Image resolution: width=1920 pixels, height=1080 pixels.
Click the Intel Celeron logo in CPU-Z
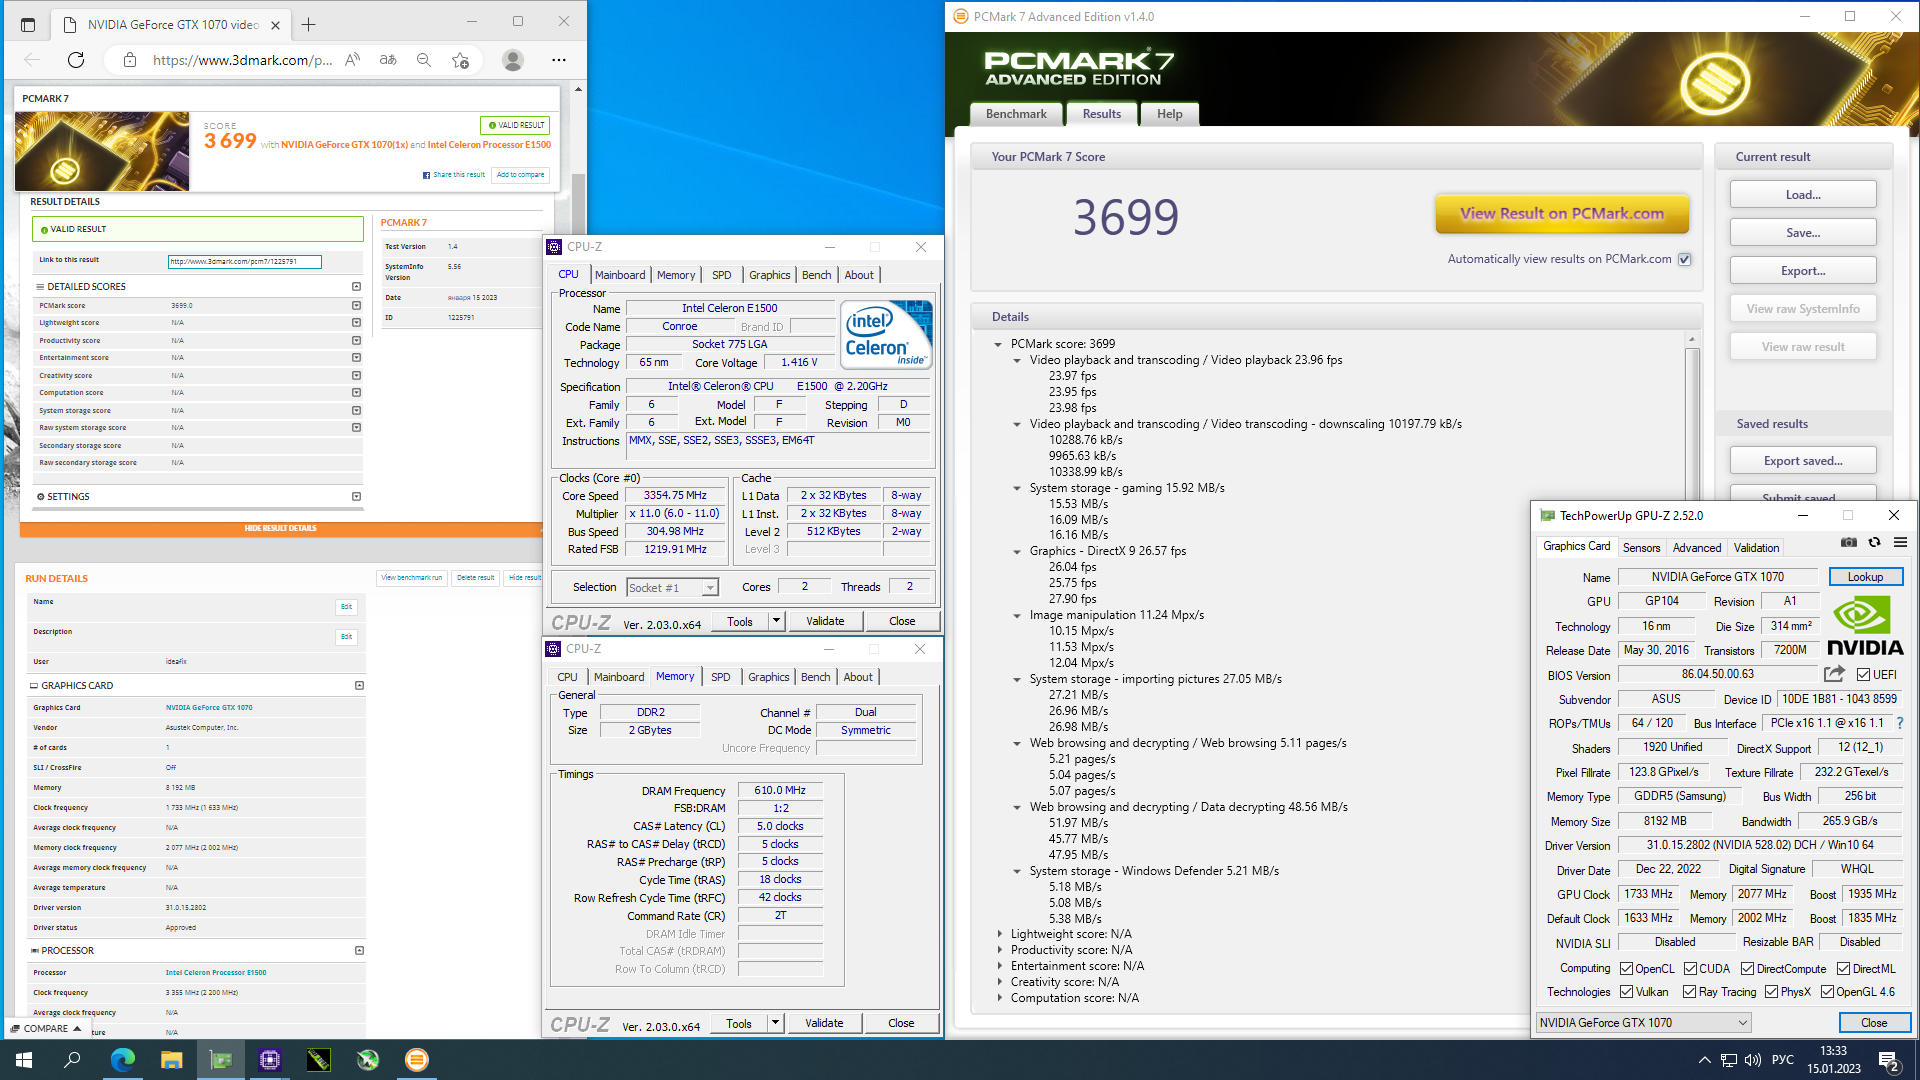pos(886,335)
